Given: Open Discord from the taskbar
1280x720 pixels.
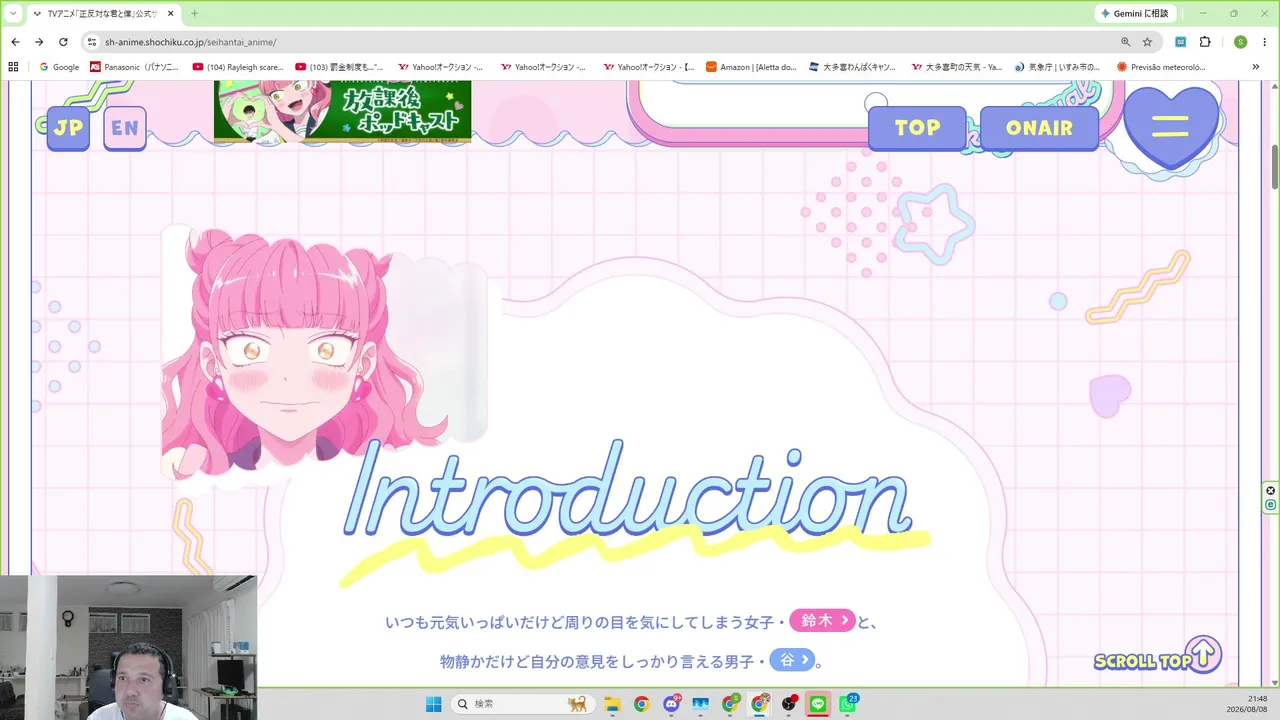Looking at the screenshot, I should click(671, 704).
